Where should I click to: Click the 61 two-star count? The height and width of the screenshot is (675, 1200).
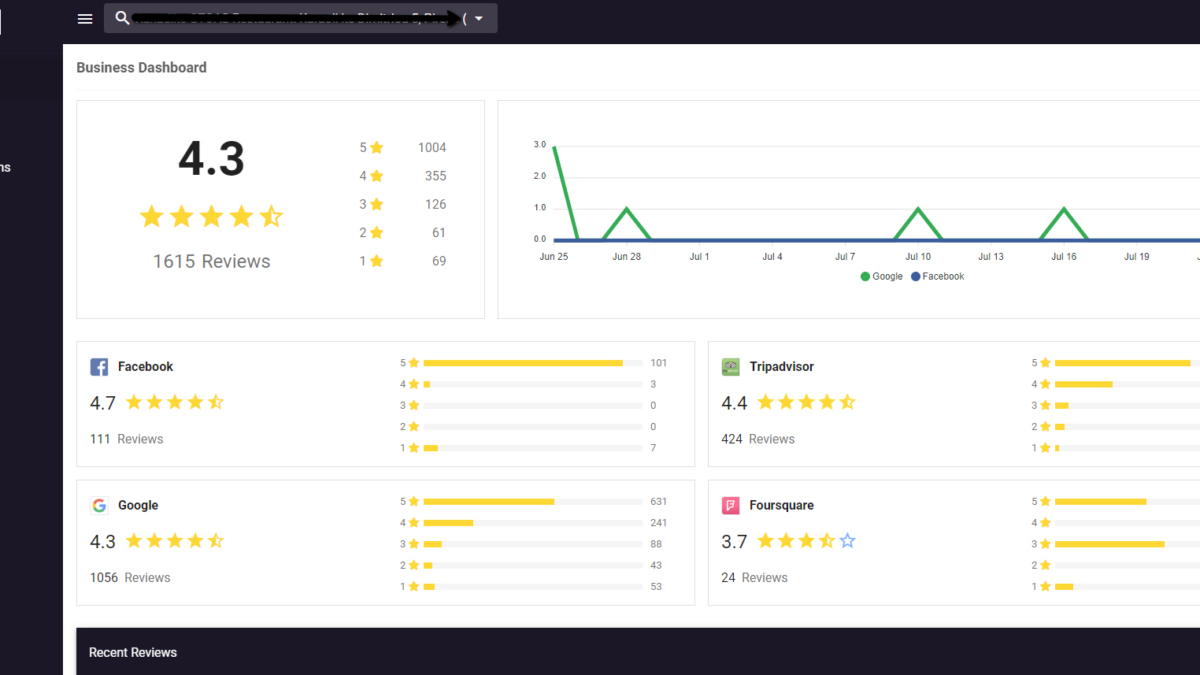439,233
